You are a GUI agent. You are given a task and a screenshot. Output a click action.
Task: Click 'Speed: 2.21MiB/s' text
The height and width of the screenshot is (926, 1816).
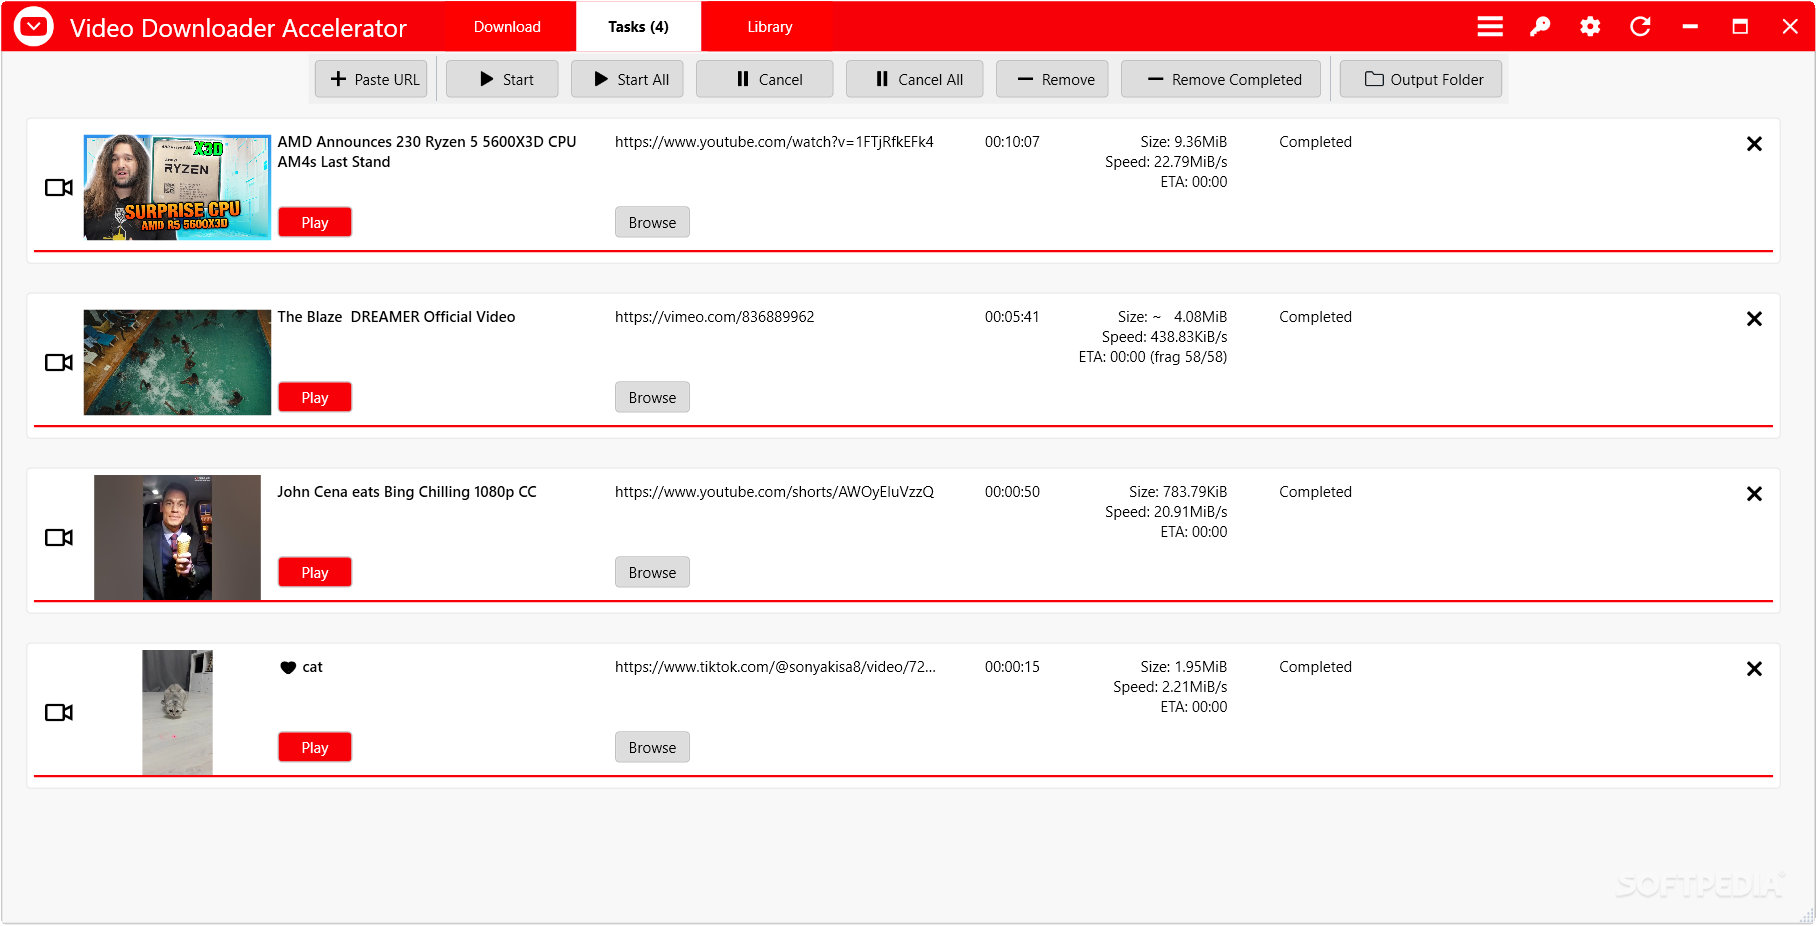point(1170,687)
